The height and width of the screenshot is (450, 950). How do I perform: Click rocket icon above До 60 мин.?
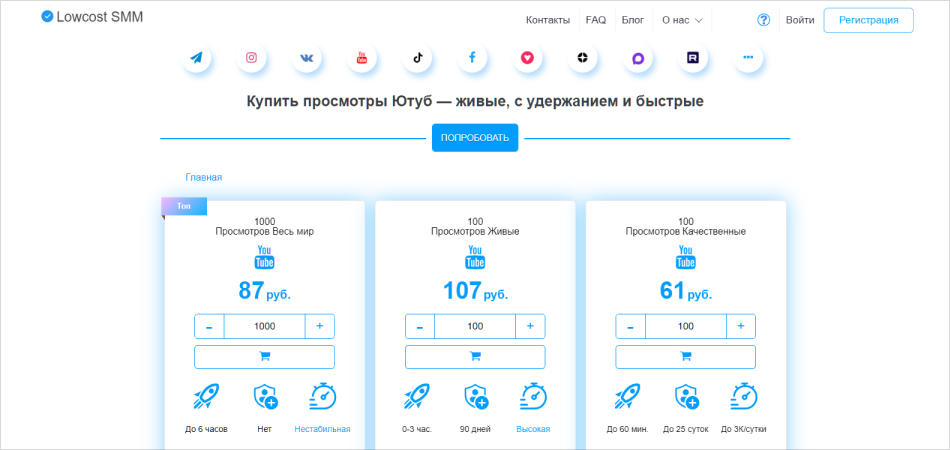(x=628, y=397)
